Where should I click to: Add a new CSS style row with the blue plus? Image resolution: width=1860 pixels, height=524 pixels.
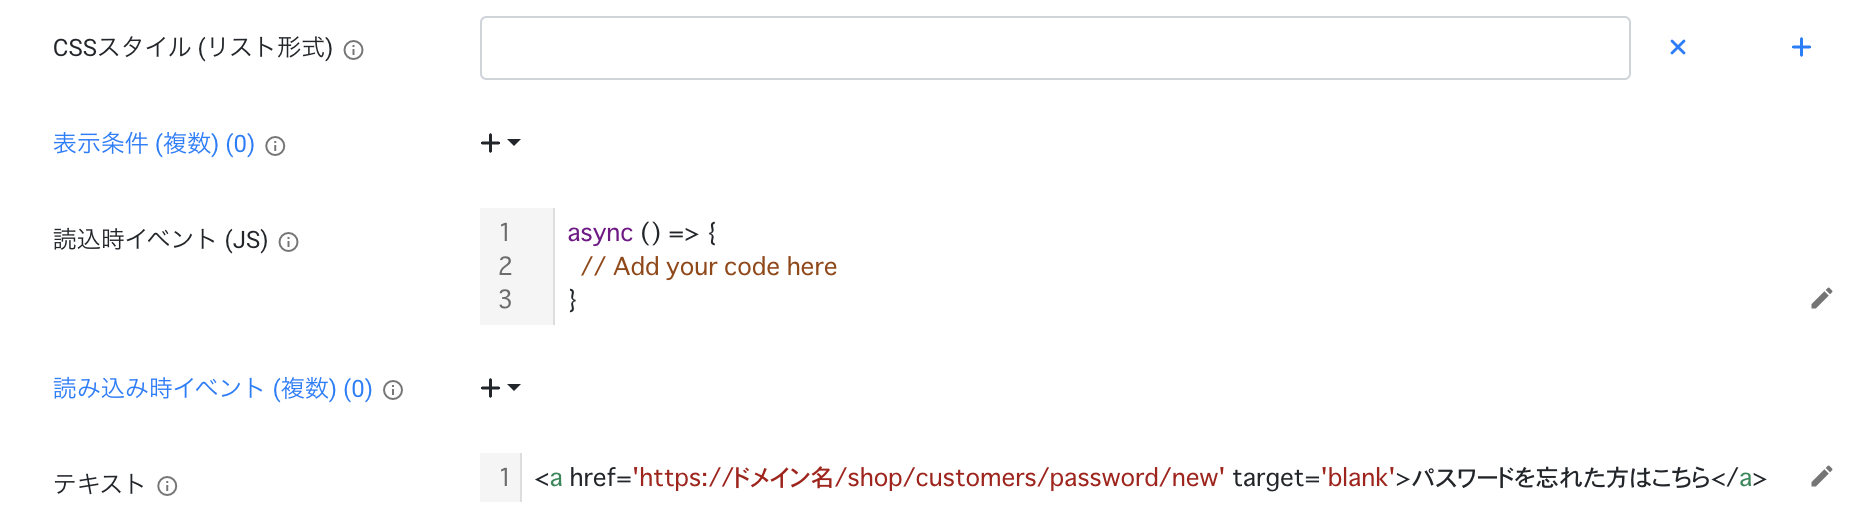(1801, 47)
